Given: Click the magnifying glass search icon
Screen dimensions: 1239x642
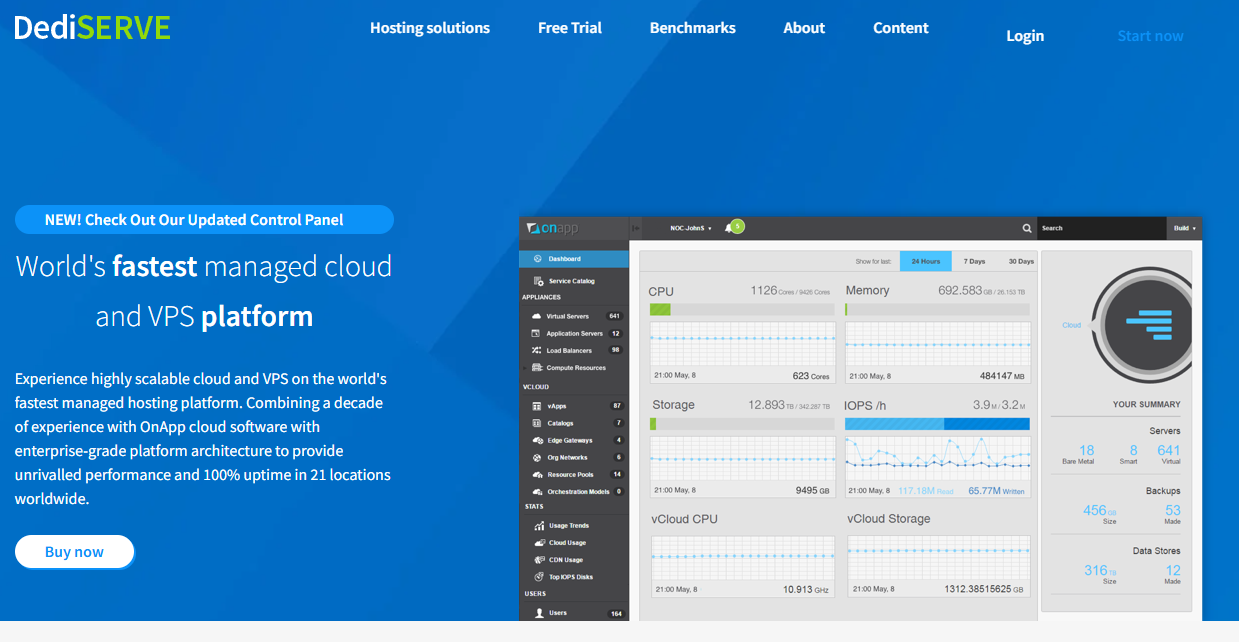Looking at the screenshot, I should click(1026, 228).
